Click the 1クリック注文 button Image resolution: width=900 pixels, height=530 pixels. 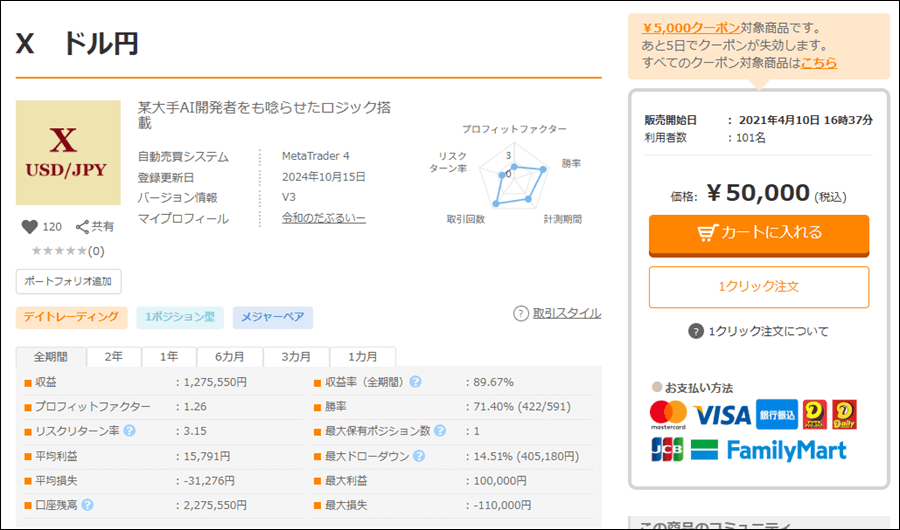coord(758,287)
